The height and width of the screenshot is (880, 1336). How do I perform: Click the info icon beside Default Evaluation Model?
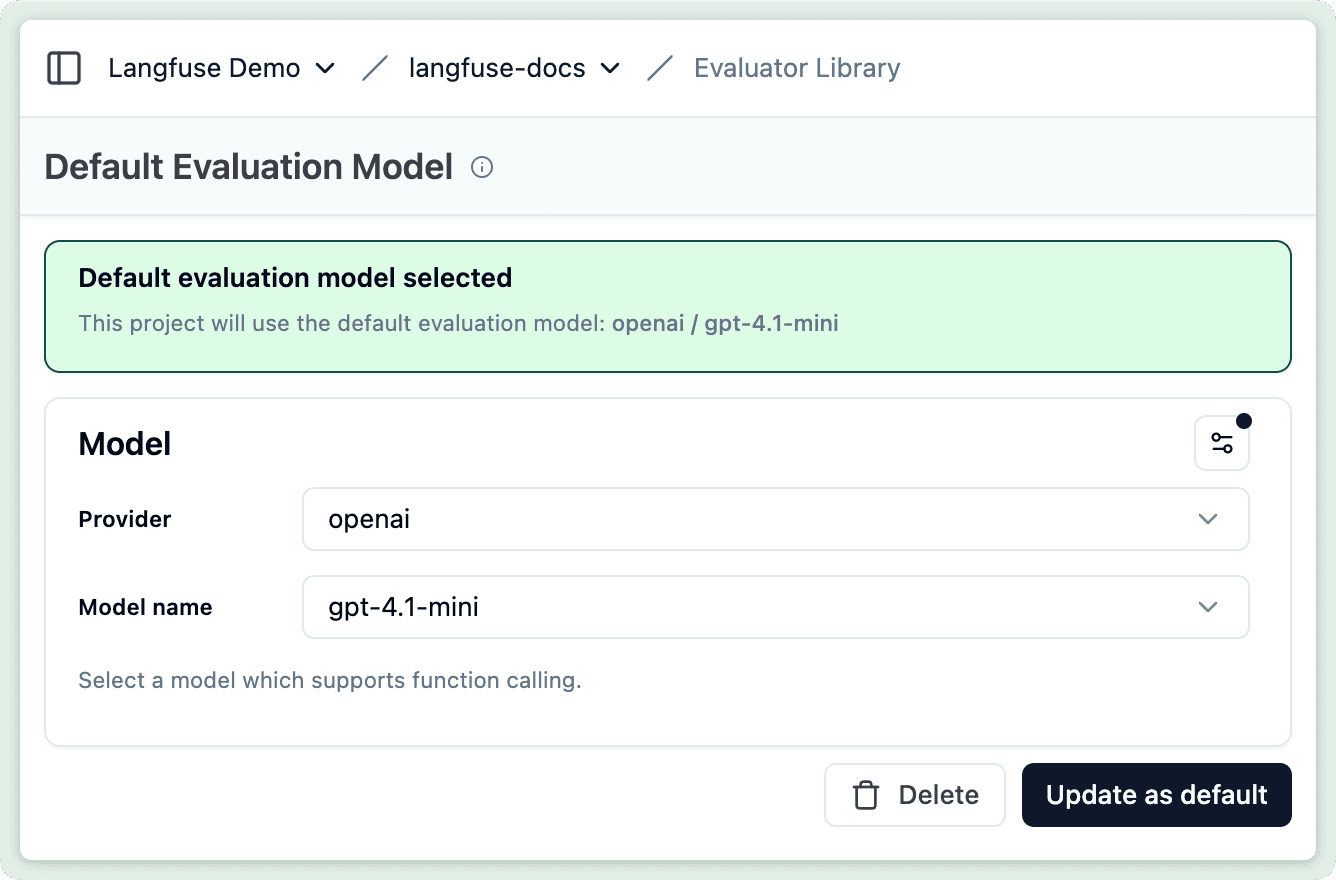(x=482, y=167)
